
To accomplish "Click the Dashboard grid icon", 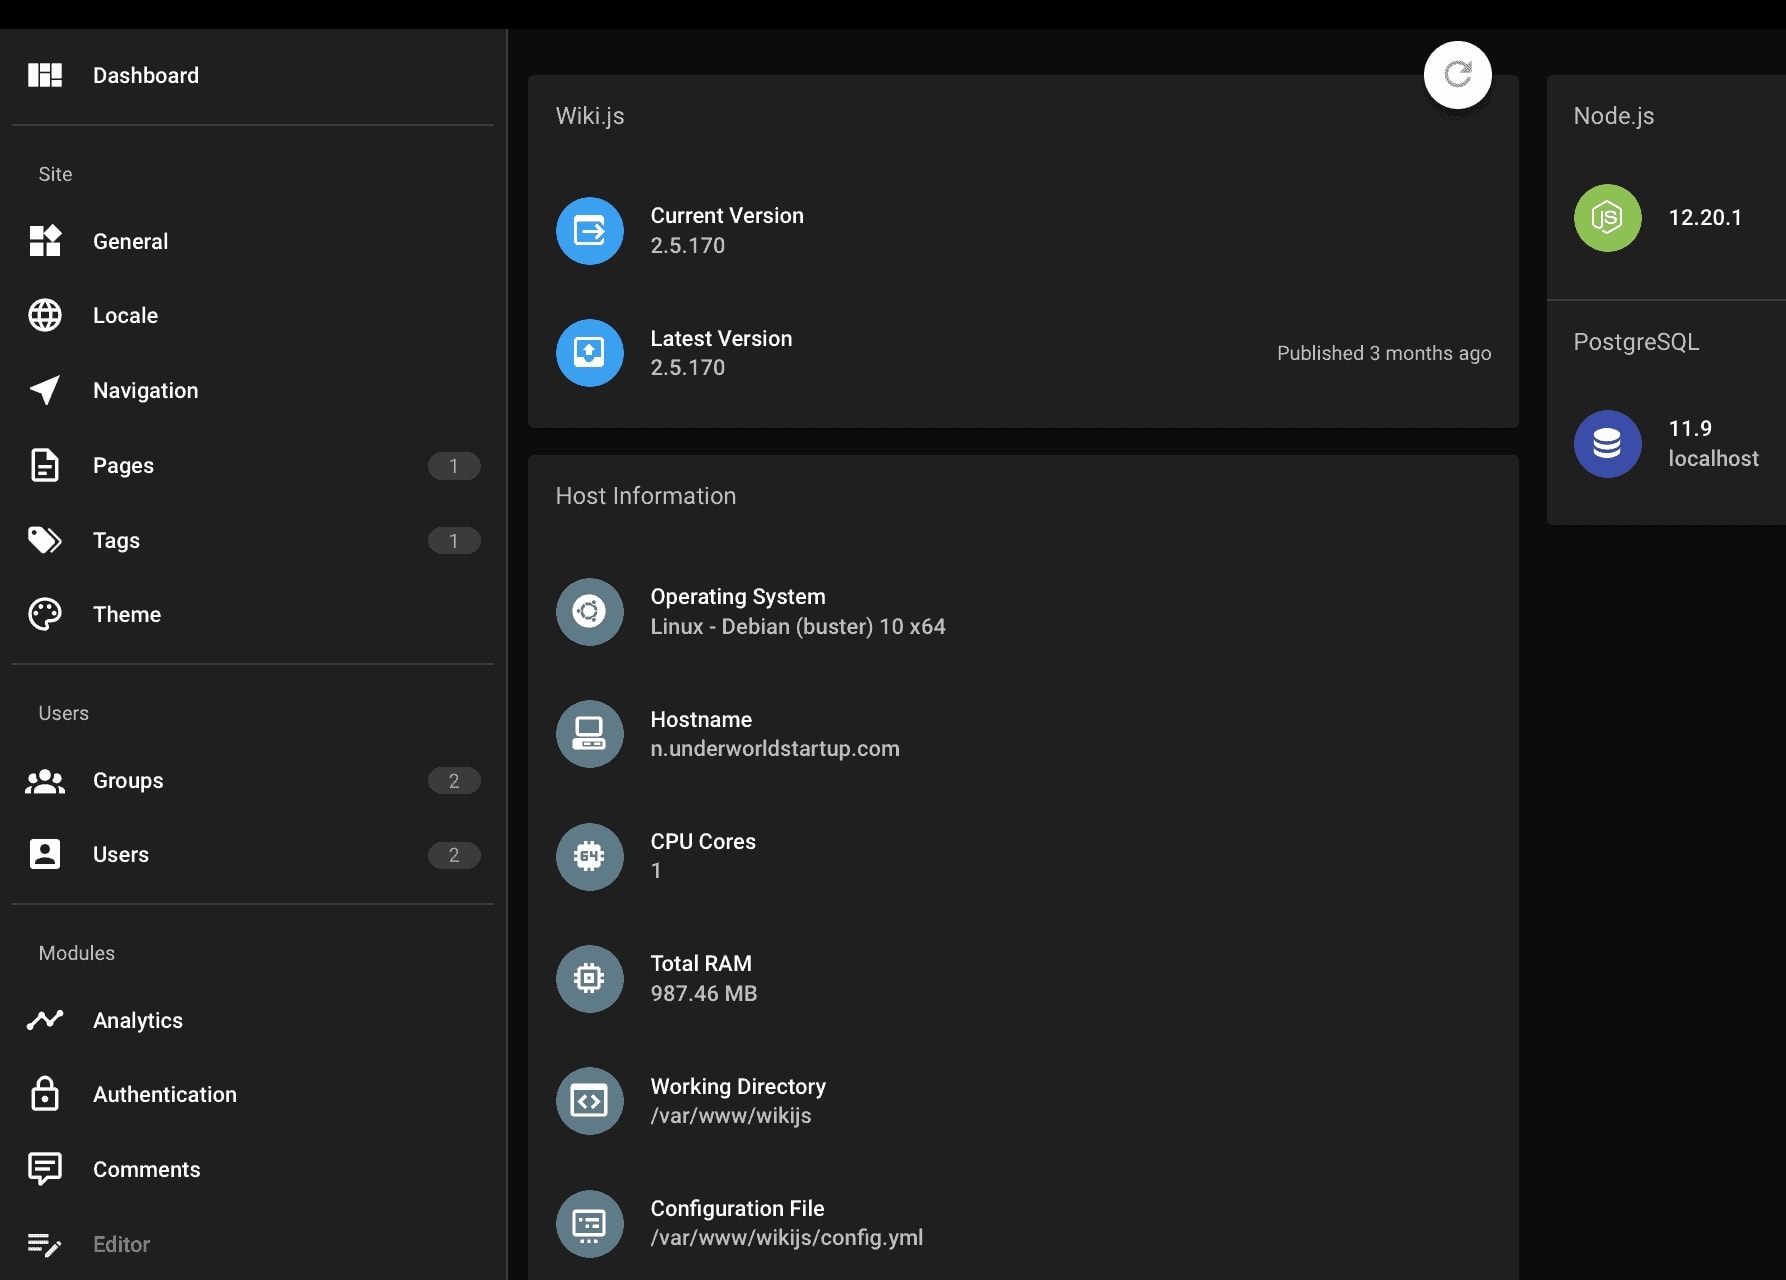I will point(45,75).
